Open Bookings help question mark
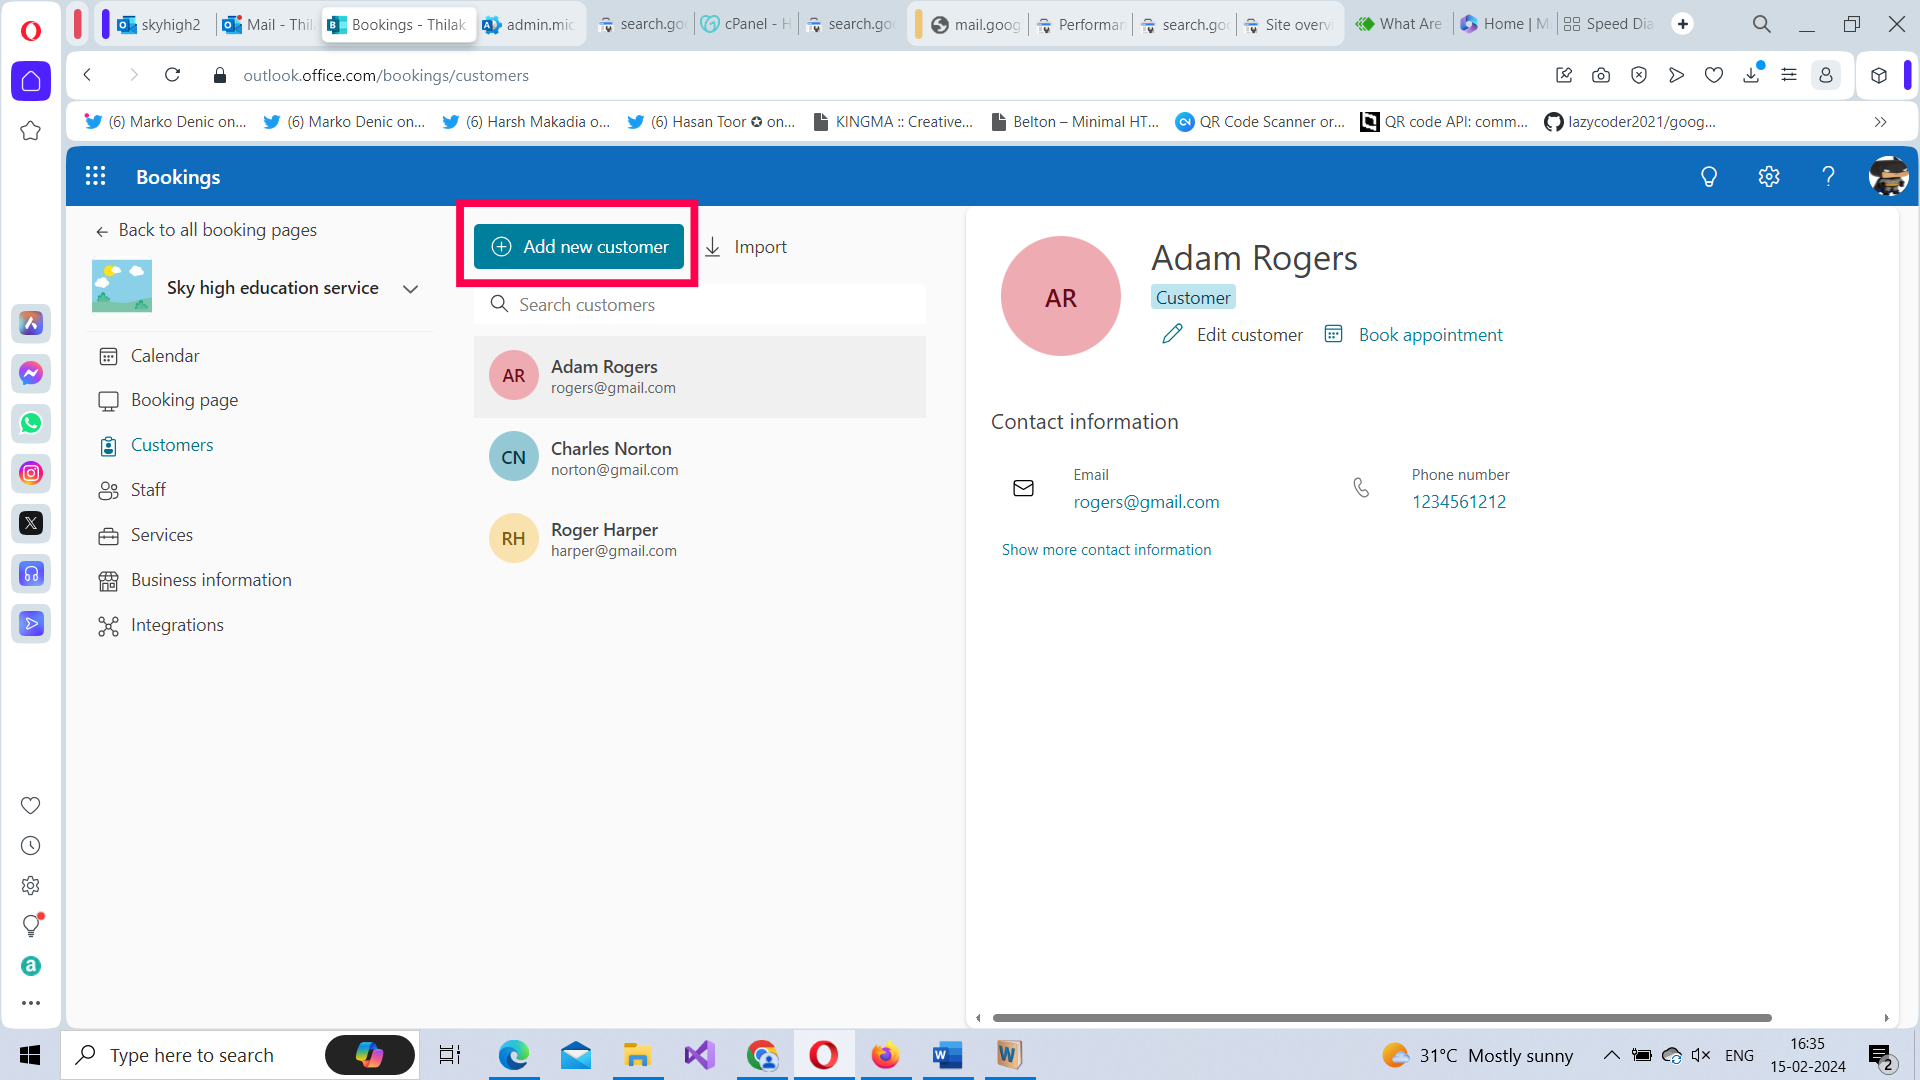The height and width of the screenshot is (1080, 1920). 1828,176
